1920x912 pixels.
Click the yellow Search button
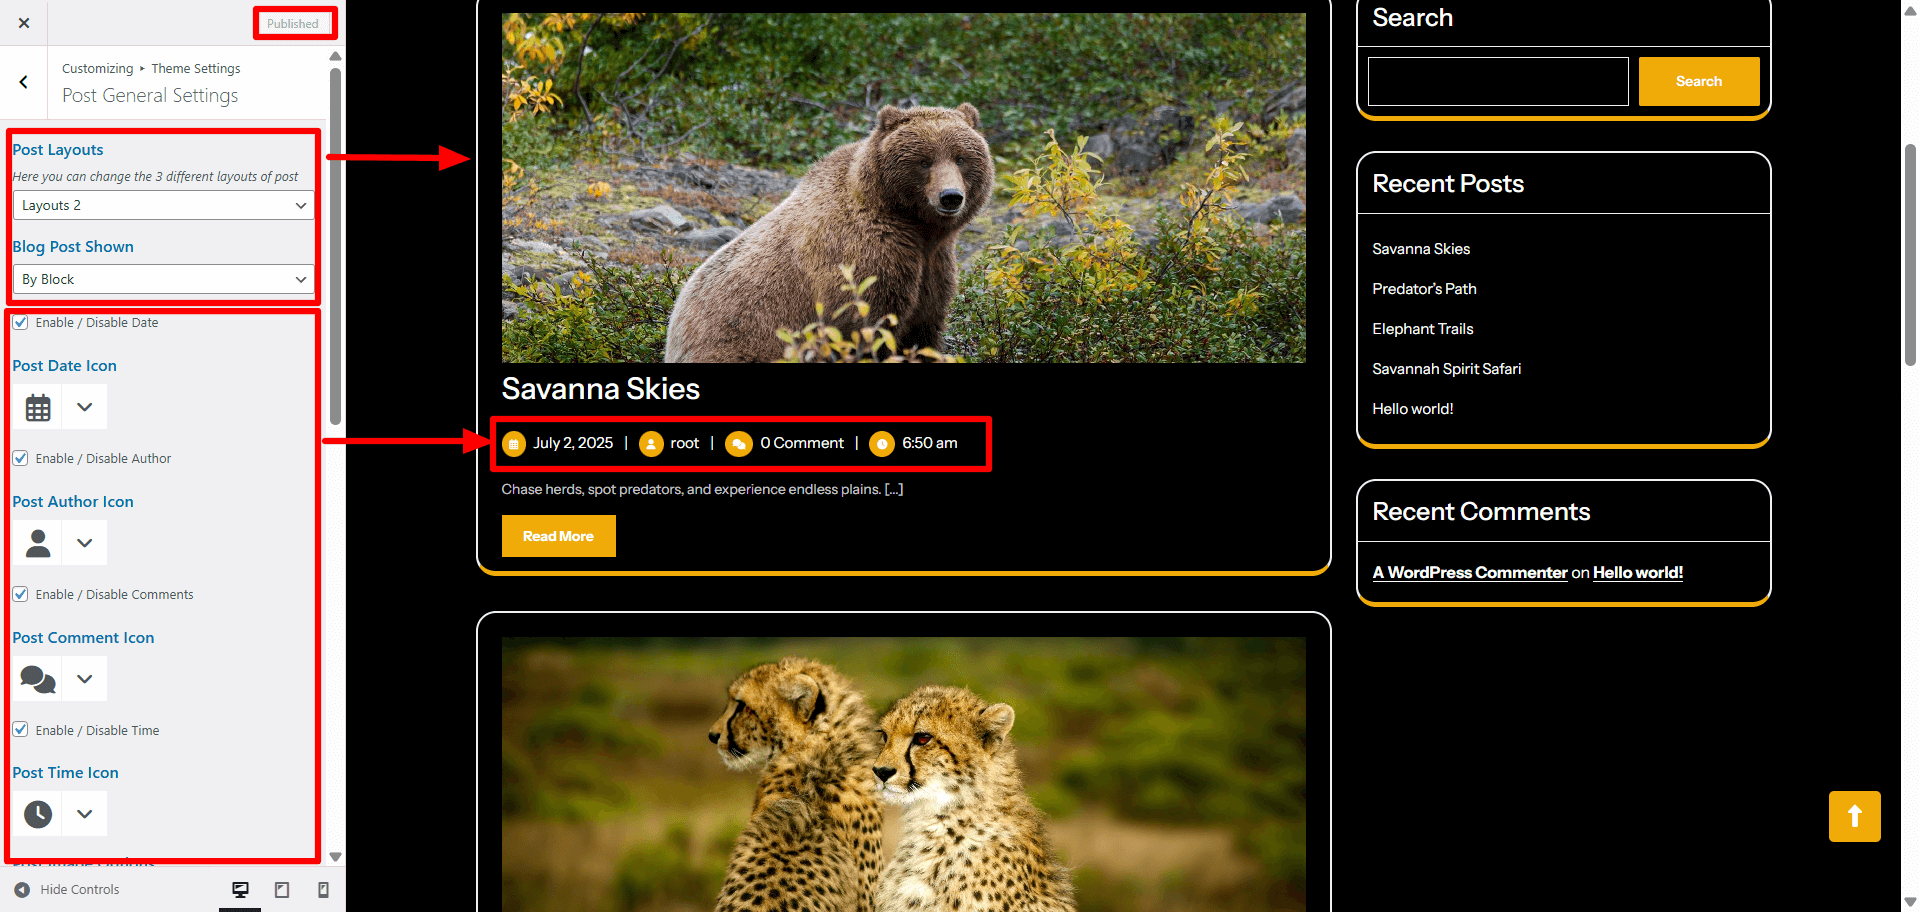pyautogui.click(x=1699, y=81)
